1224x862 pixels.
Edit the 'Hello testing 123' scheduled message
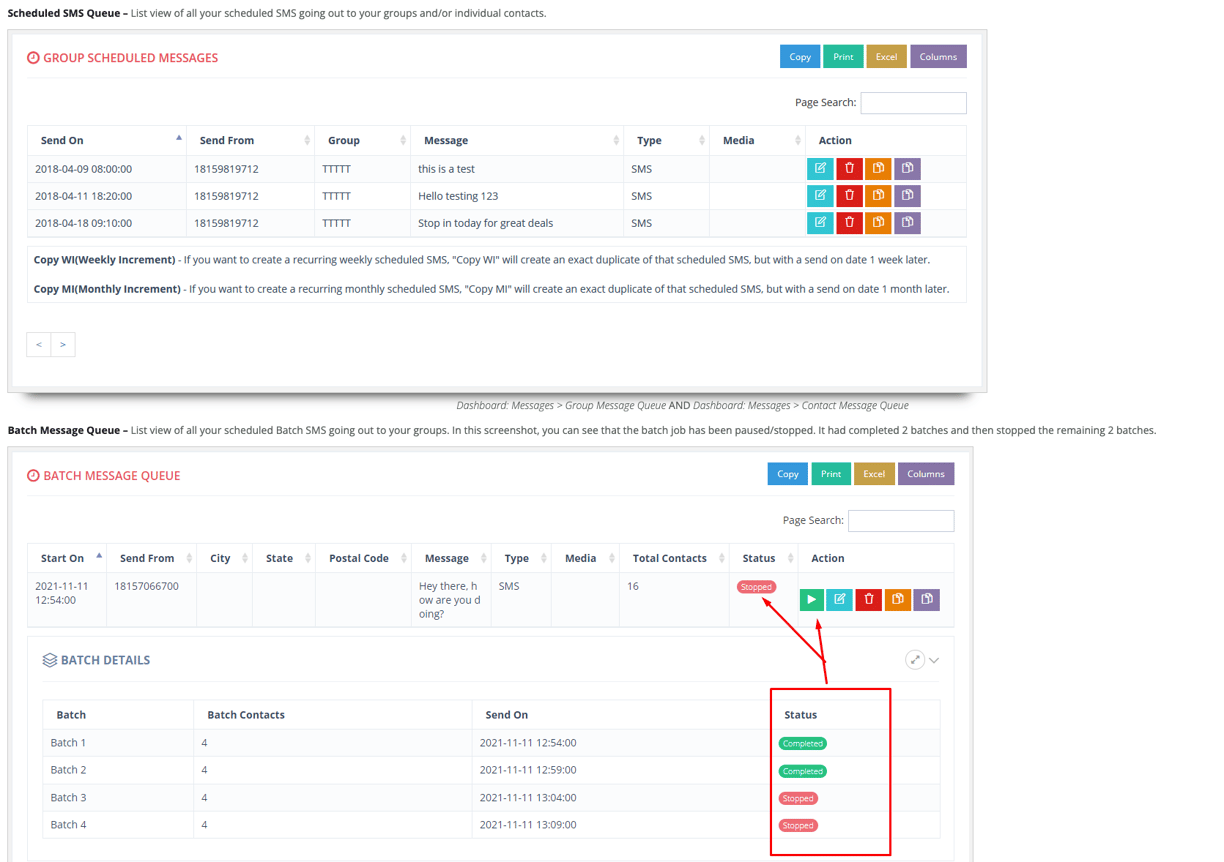point(820,195)
